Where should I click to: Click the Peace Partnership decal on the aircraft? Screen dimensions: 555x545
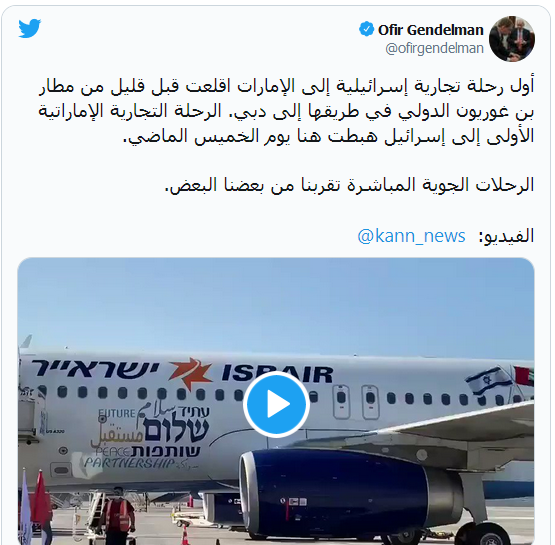(x=147, y=436)
